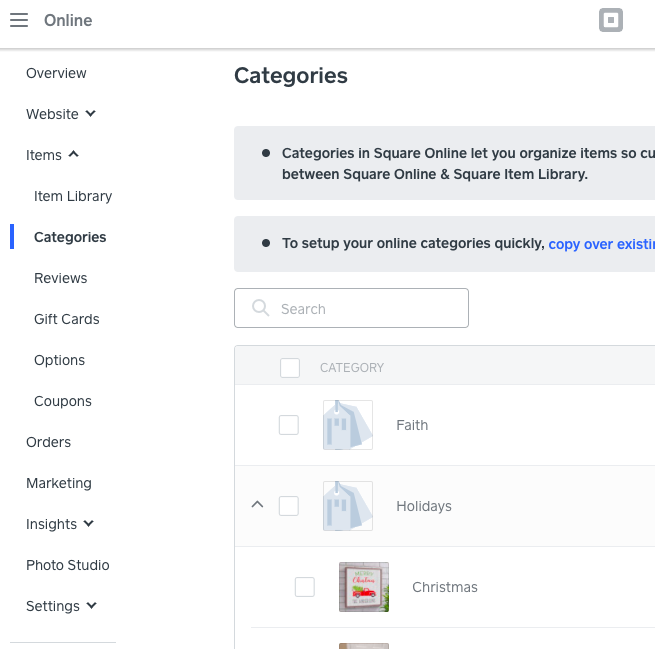The image size is (655, 649).
Task: Open the Christmas category thumbnail
Action: point(363,587)
